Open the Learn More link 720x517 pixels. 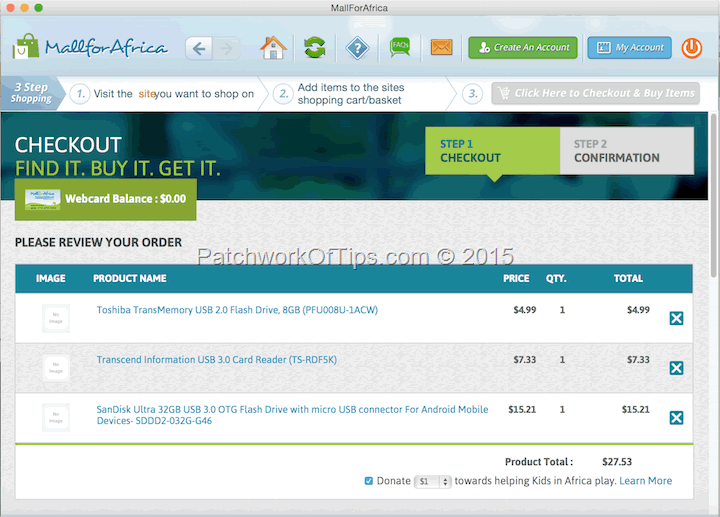[646, 481]
